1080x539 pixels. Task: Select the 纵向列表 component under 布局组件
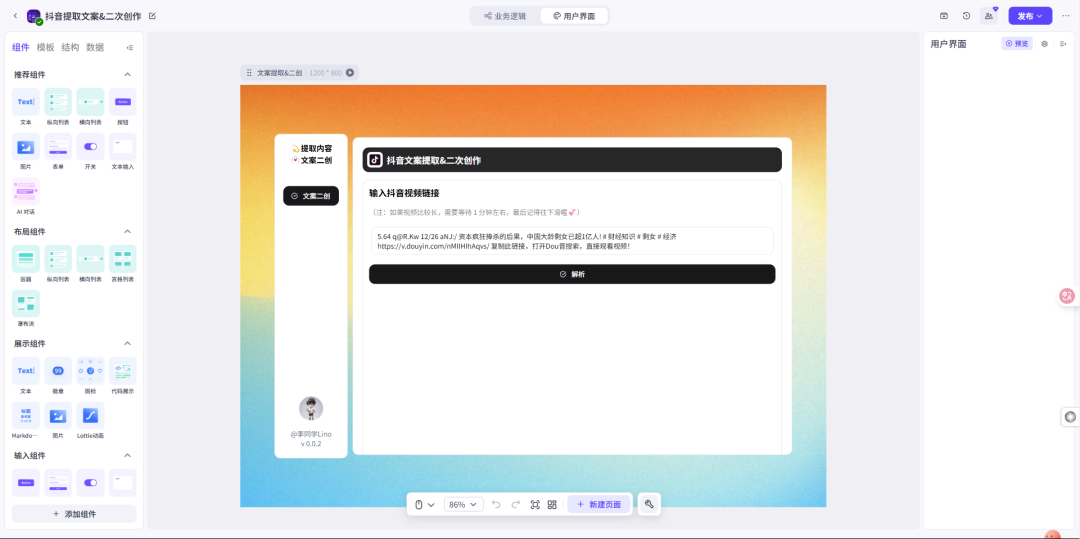point(58,259)
